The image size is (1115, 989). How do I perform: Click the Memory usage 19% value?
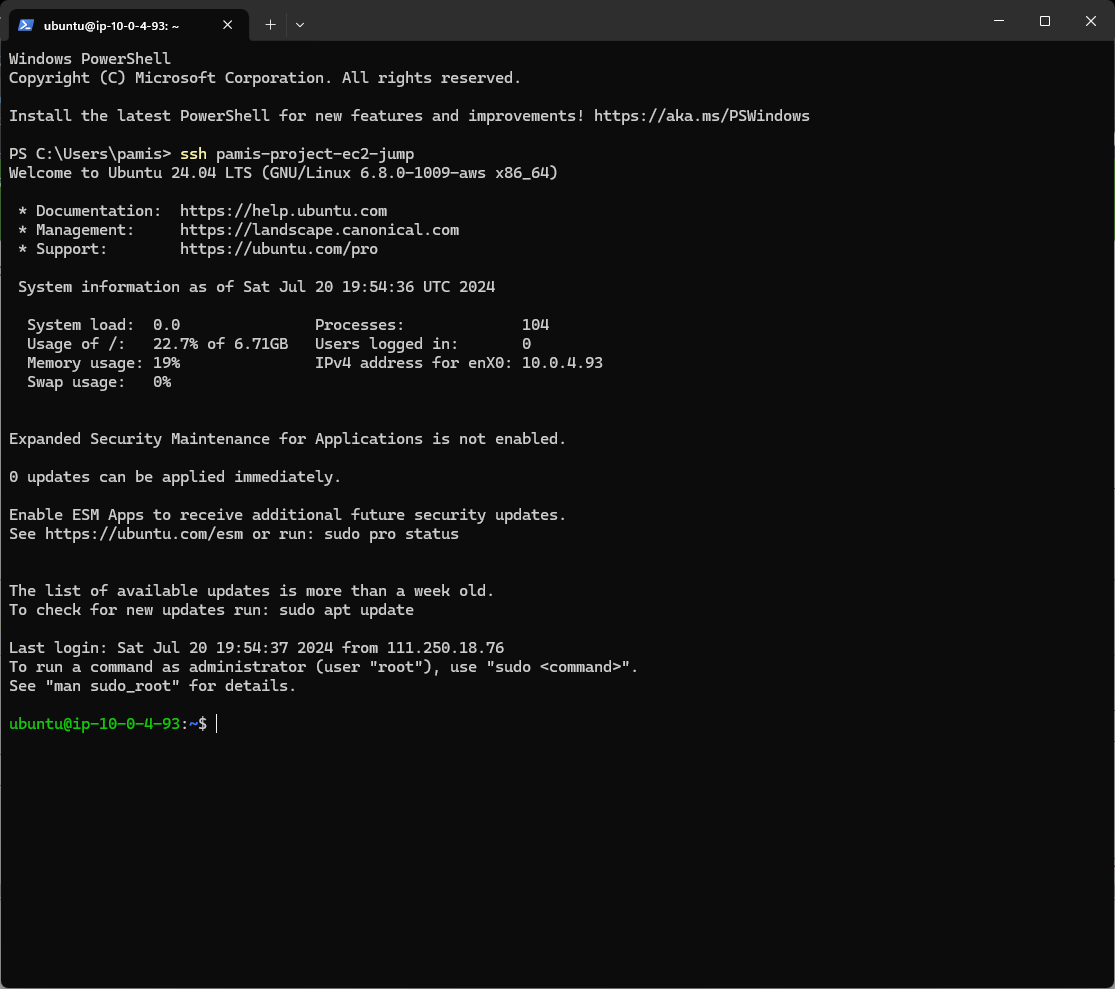[166, 363]
